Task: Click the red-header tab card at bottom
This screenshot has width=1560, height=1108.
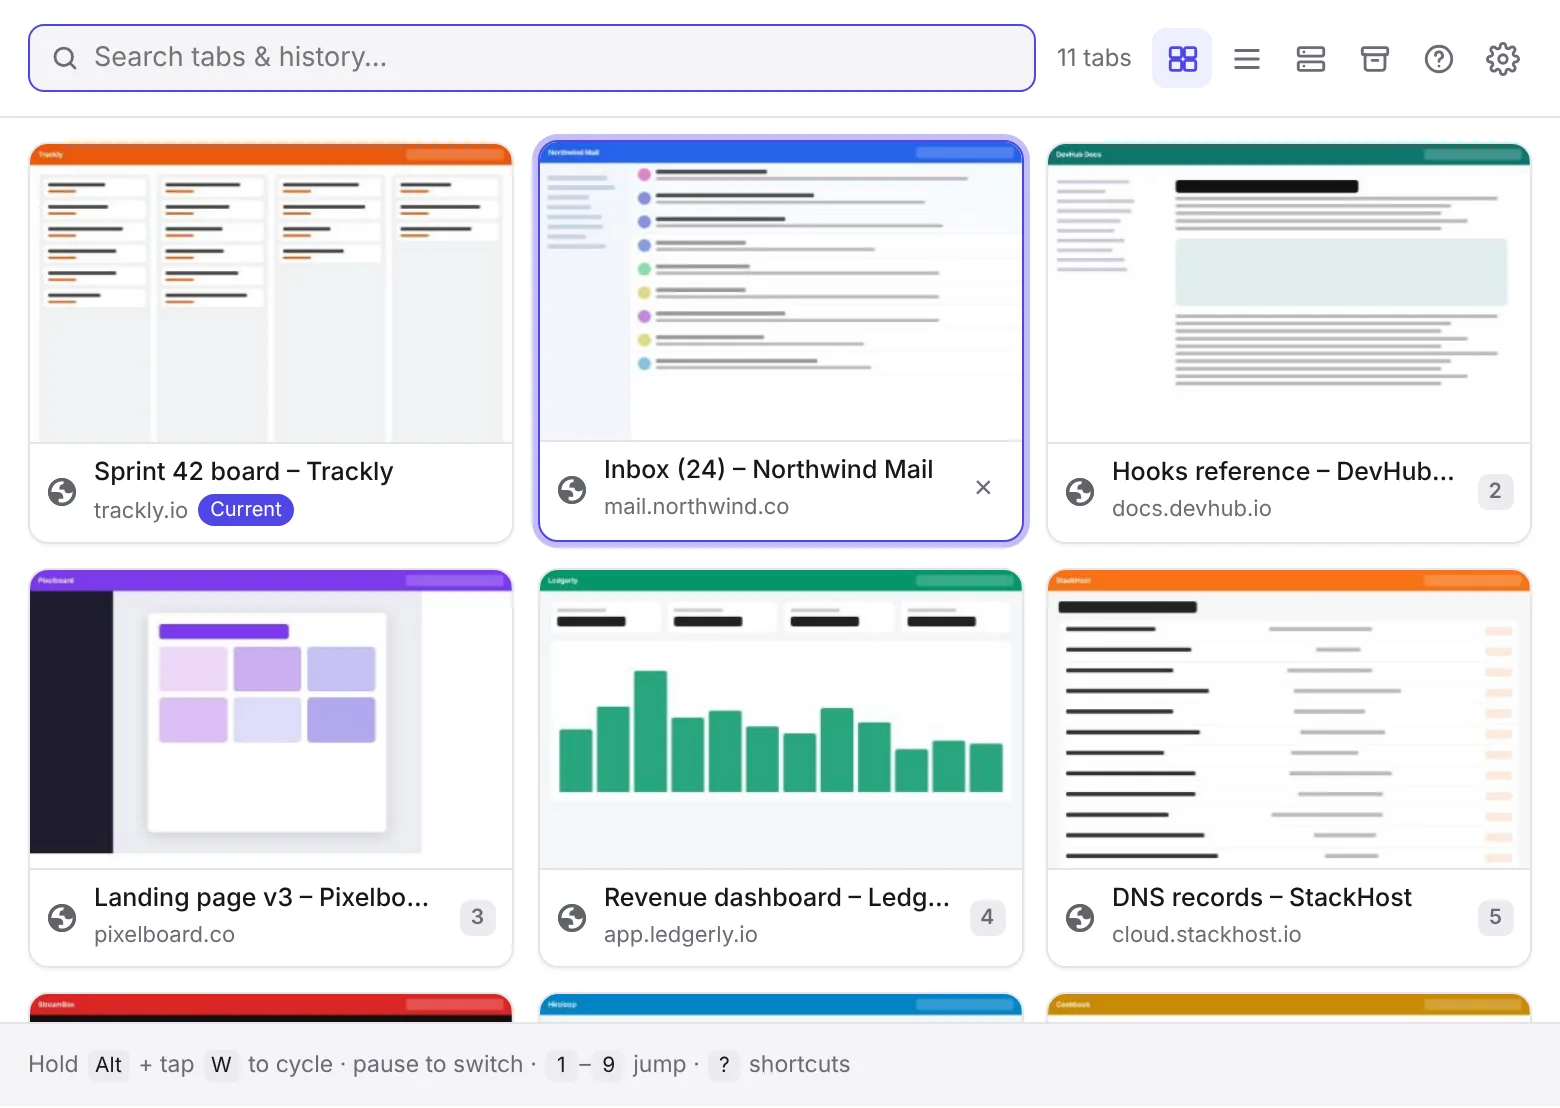Action: (271, 1008)
